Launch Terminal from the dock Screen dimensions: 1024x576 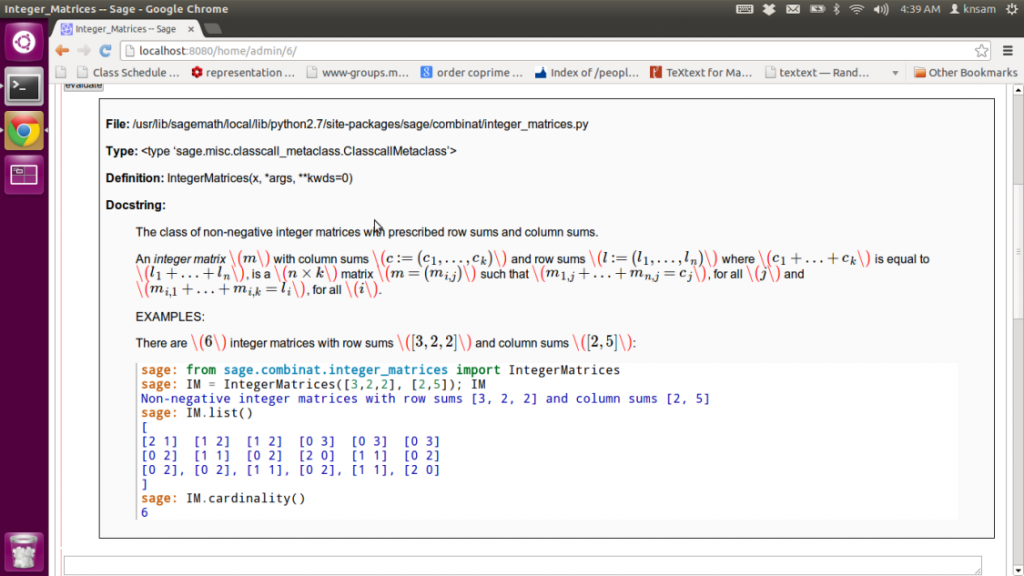click(x=24, y=87)
